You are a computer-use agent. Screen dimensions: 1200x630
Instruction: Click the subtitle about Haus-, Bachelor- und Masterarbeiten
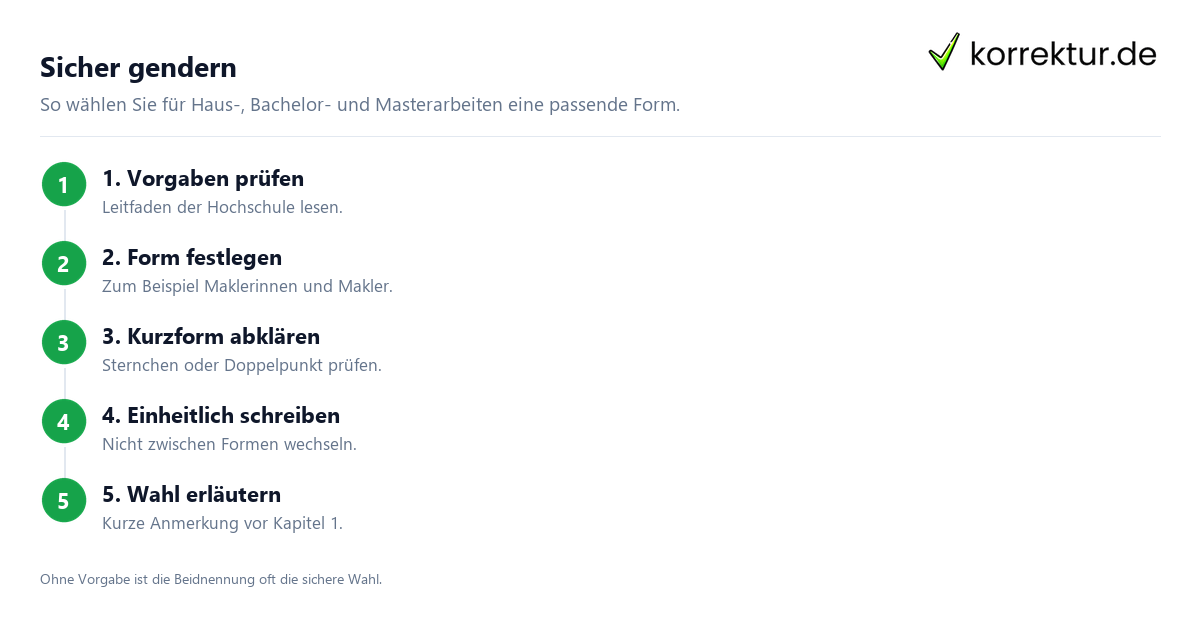(360, 104)
